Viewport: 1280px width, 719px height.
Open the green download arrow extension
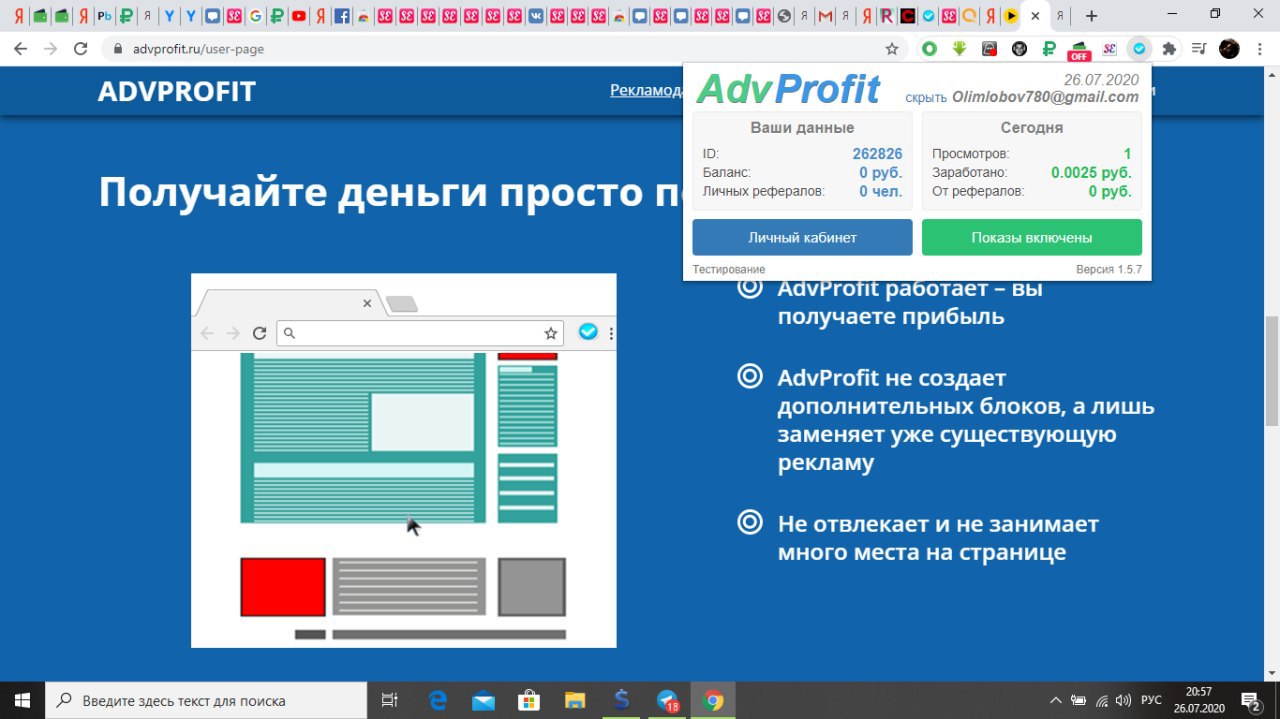pyautogui.click(x=959, y=48)
